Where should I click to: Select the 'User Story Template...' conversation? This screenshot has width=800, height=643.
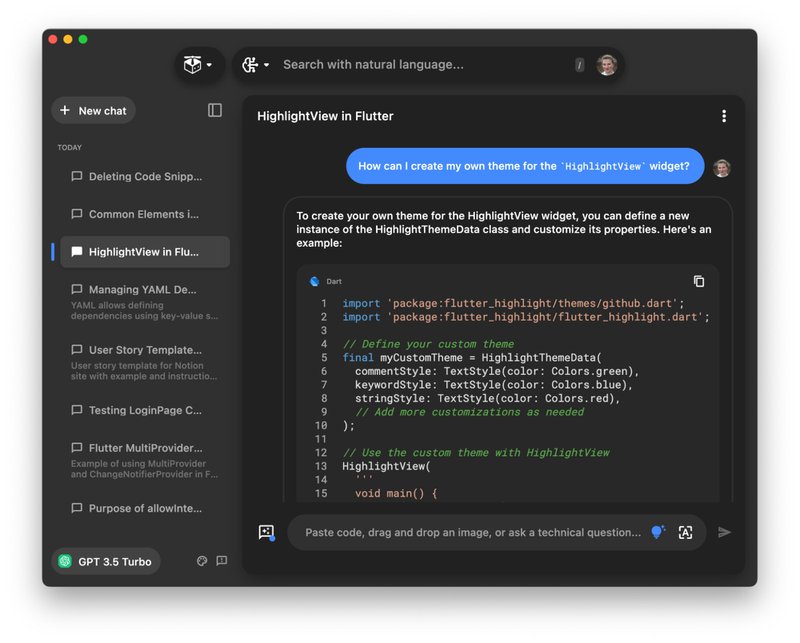pyautogui.click(x=140, y=351)
